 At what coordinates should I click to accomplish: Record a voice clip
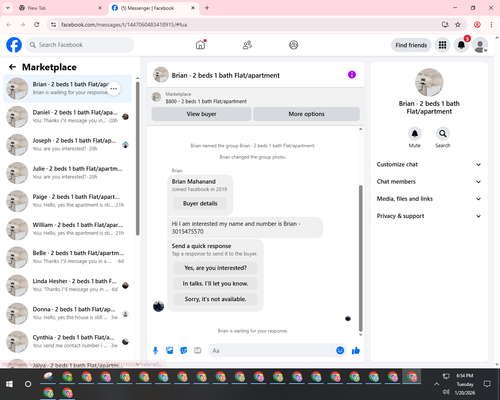point(155,350)
